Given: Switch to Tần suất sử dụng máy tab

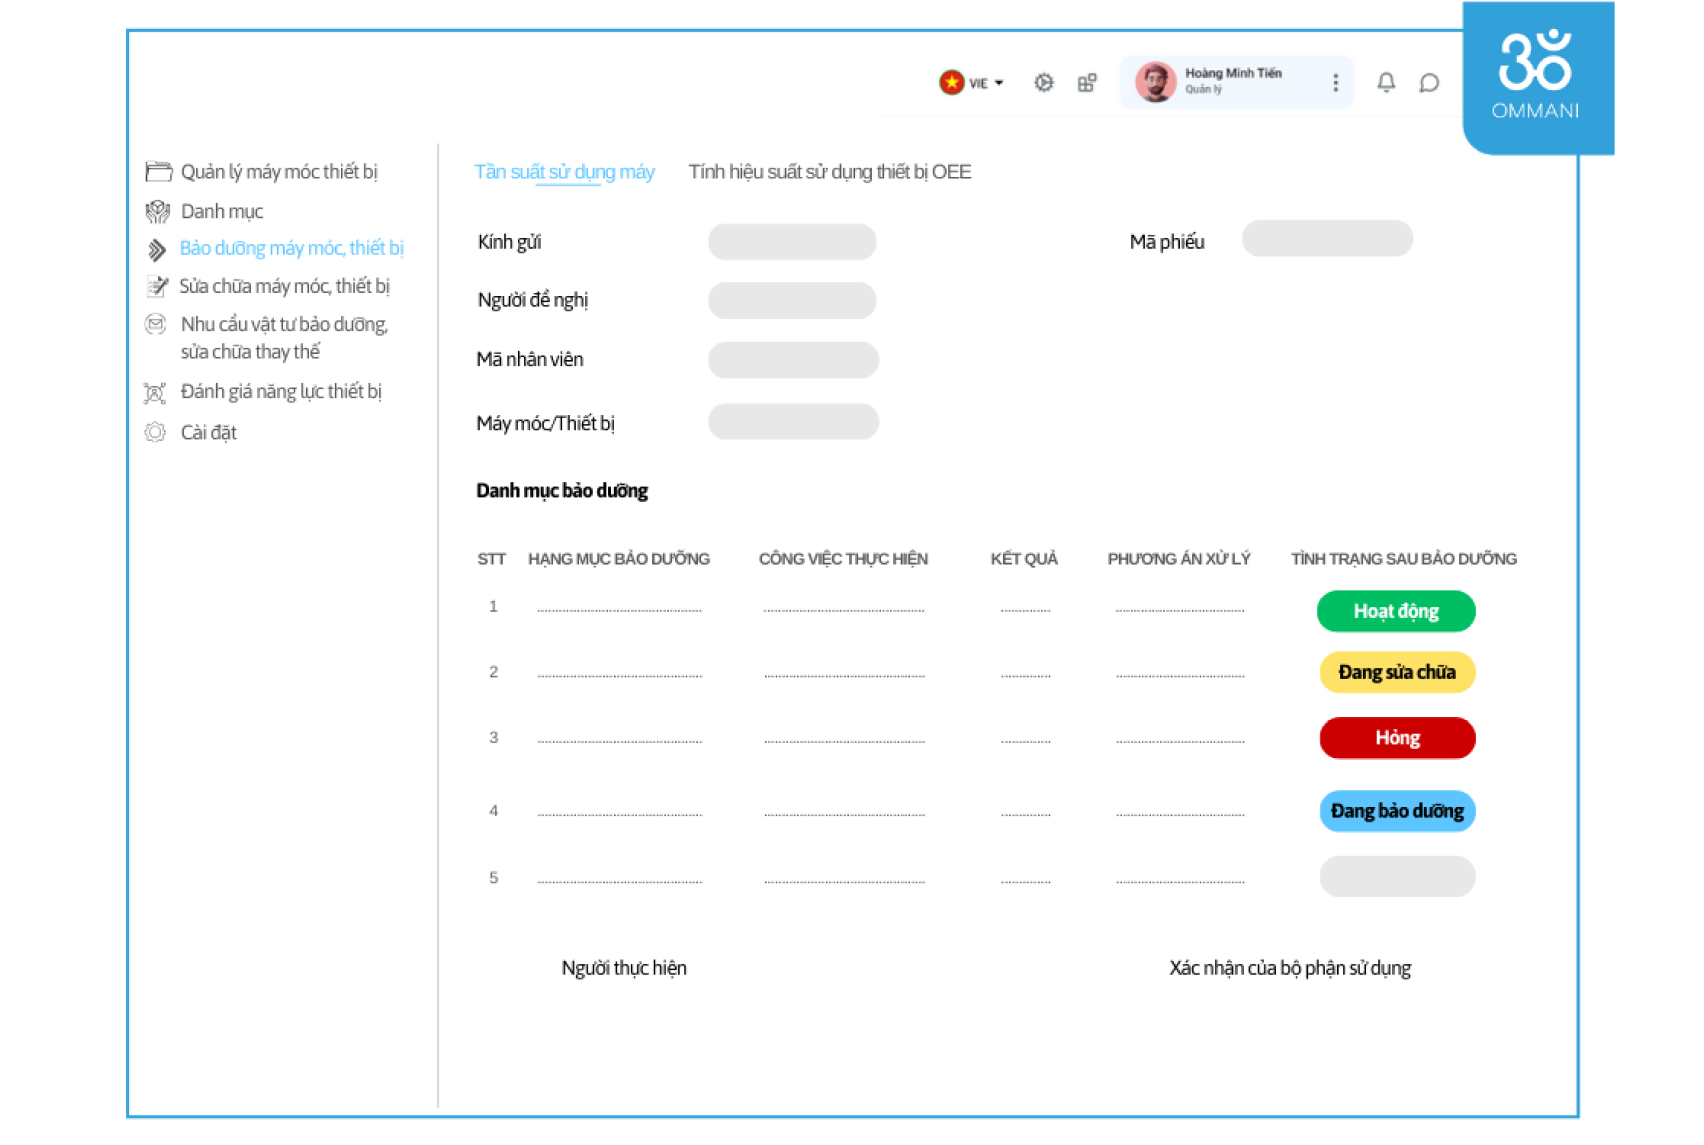Looking at the screenshot, I should pyautogui.click(x=564, y=172).
